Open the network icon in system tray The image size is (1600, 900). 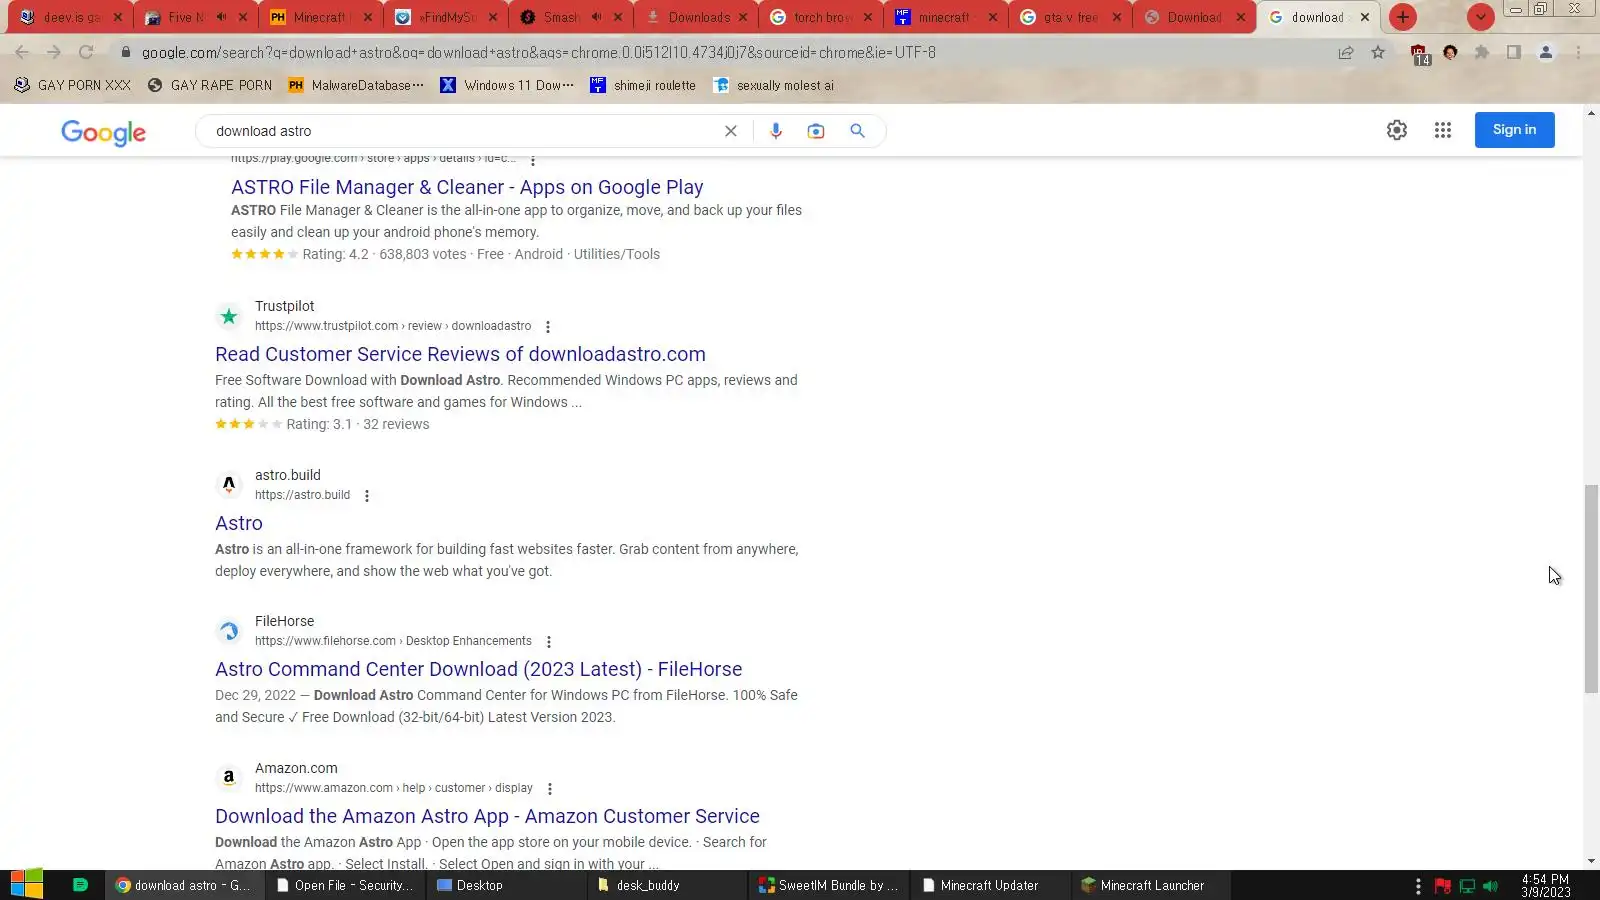click(x=1467, y=886)
